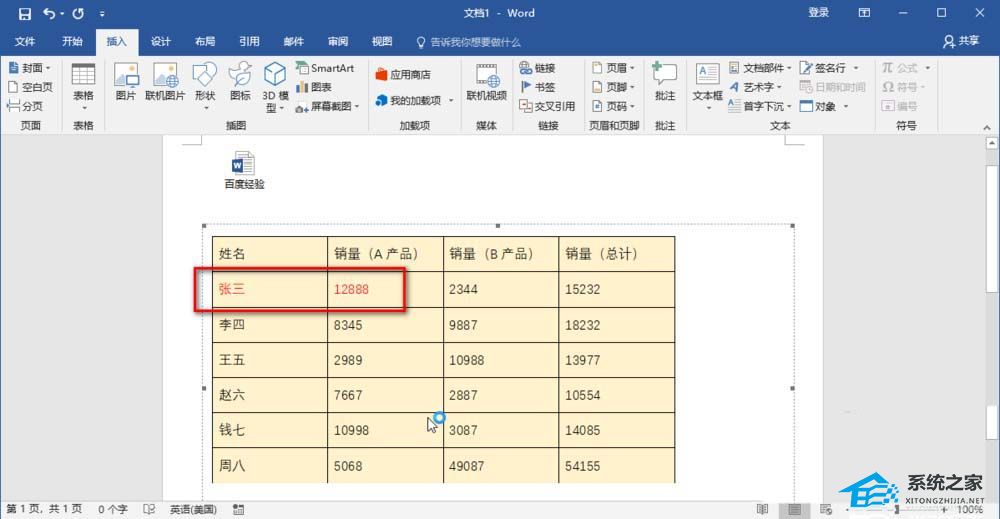Click the 联机视频 online video icon
Image resolution: width=1000 pixels, height=519 pixels.
486,82
